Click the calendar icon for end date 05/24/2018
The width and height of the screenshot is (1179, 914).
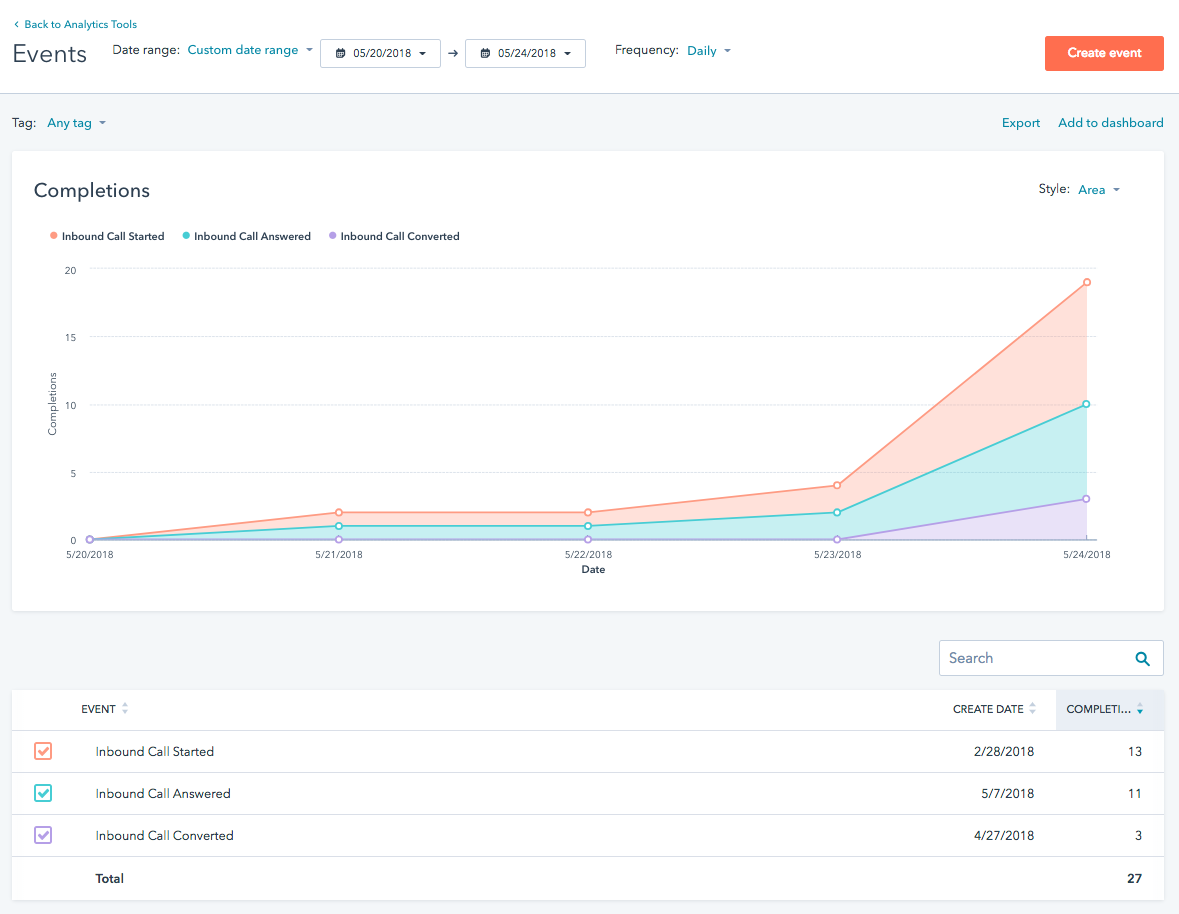[485, 53]
